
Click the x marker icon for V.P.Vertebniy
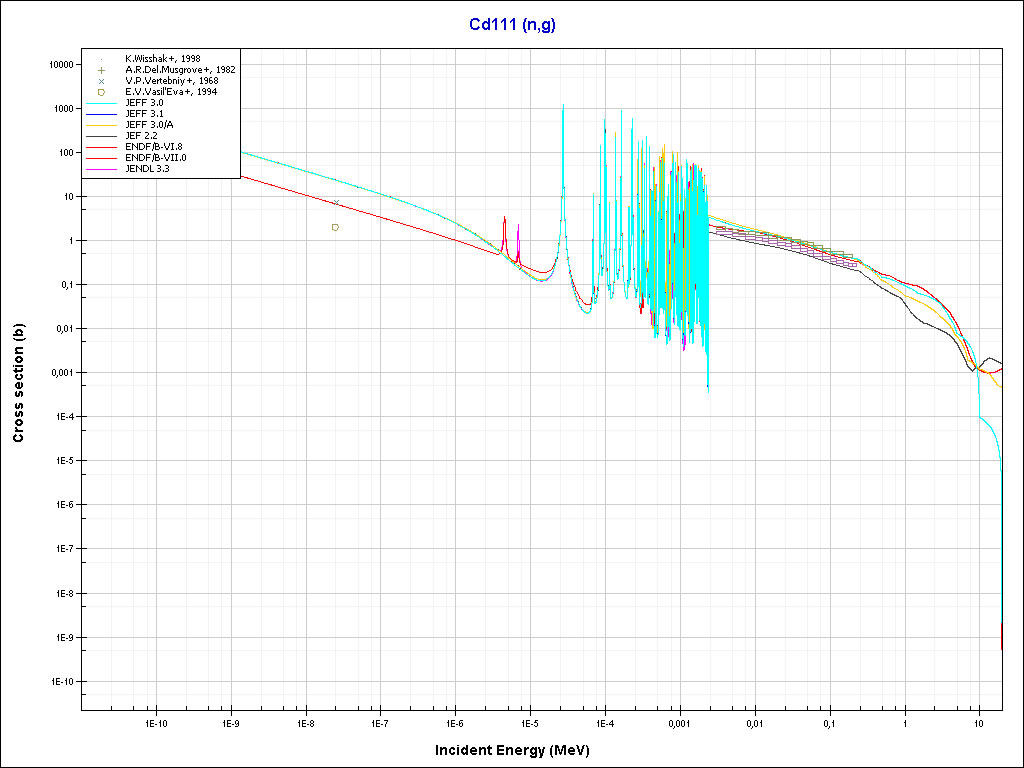[x=102, y=81]
